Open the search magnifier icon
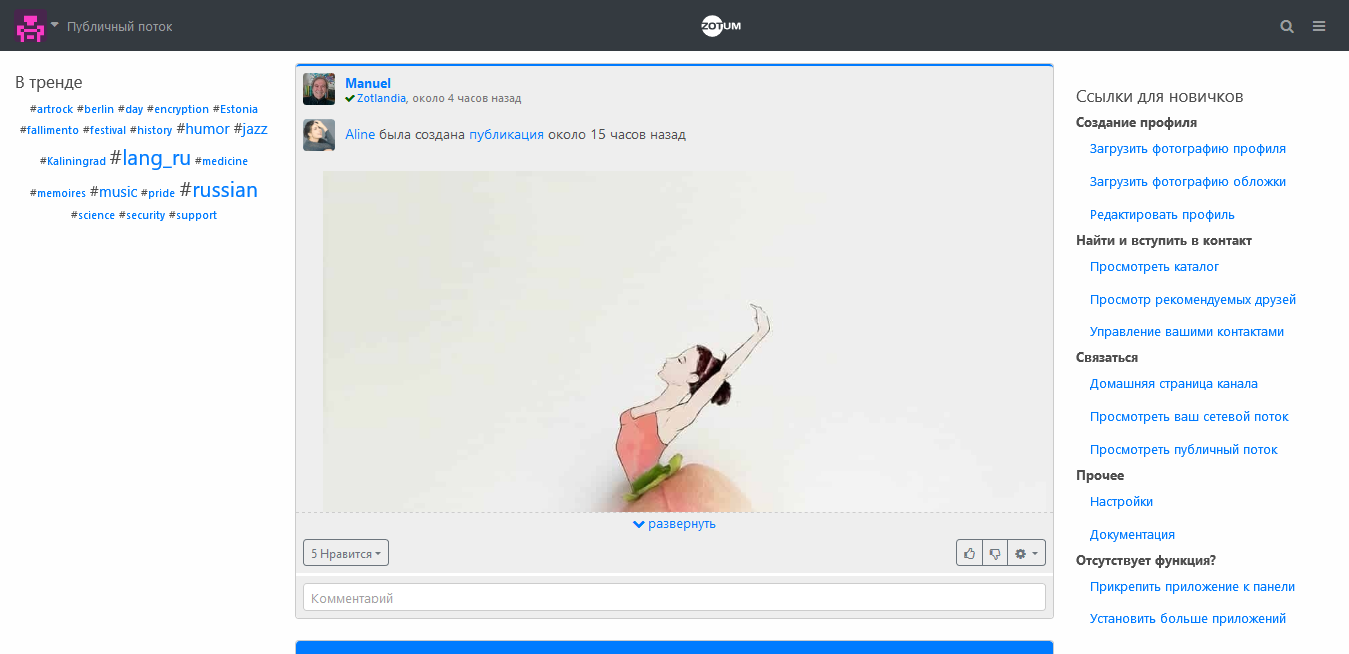1349x654 pixels. click(x=1287, y=26)
